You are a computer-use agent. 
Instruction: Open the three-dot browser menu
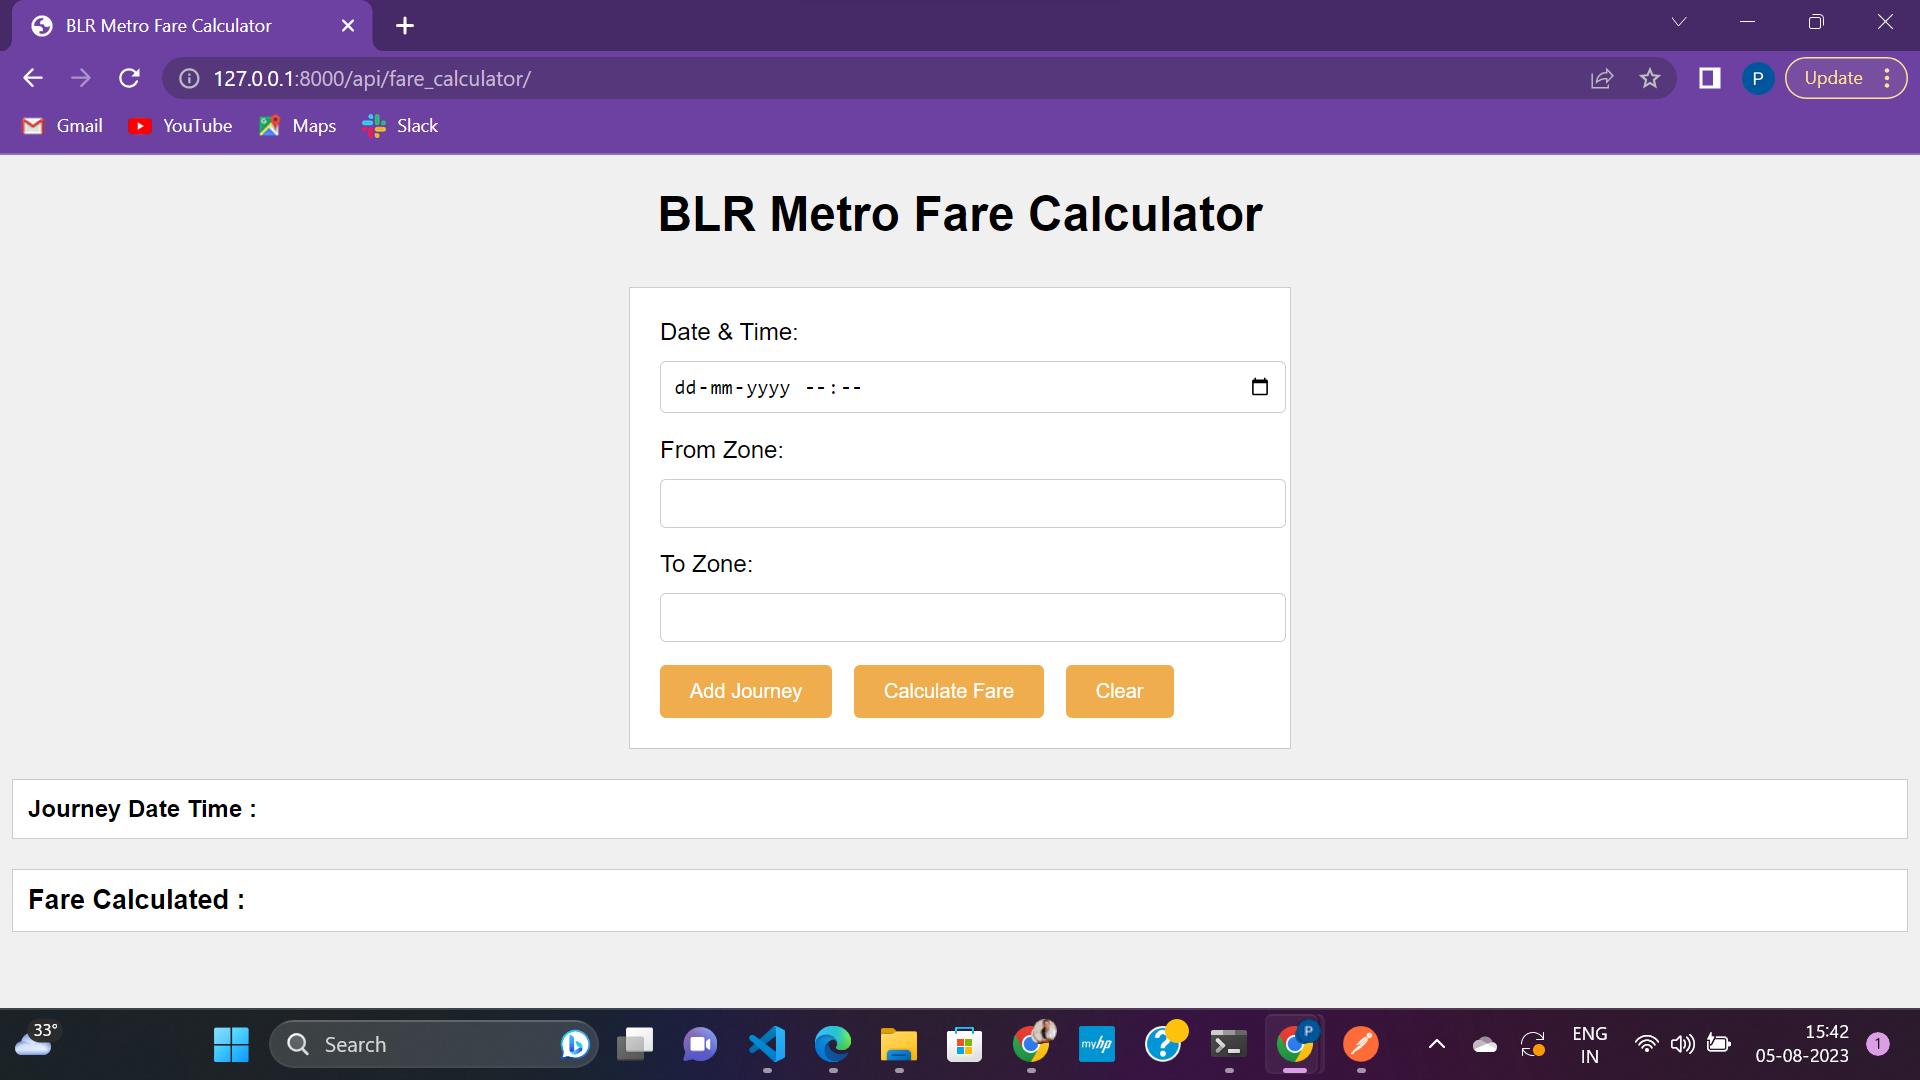(1887, 77)
